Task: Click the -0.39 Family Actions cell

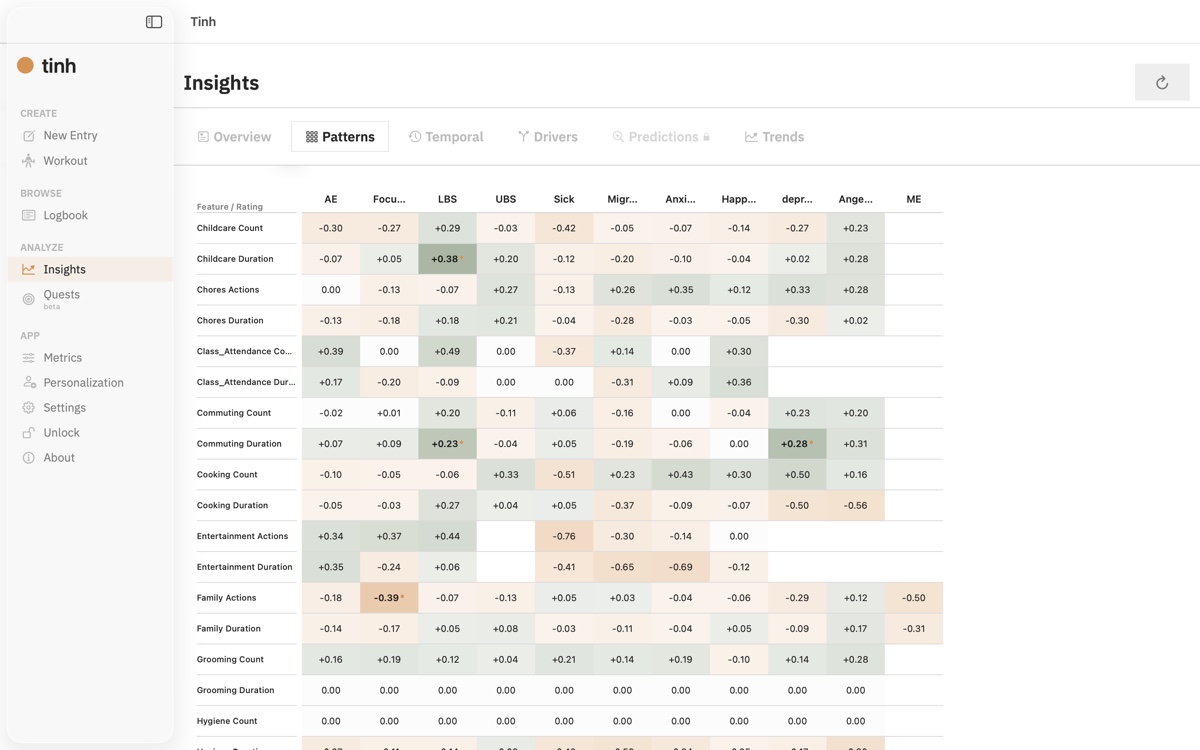Action: click(x=389, y=598)
